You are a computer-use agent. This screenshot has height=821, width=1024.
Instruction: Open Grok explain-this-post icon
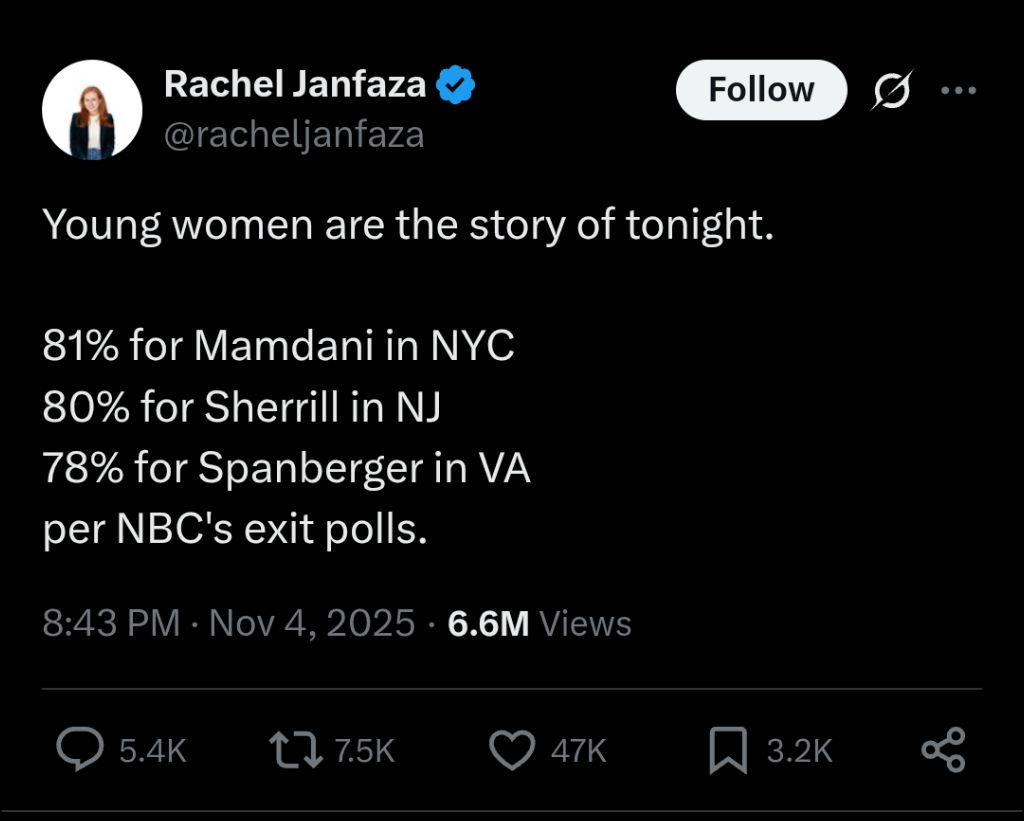pos(890,91)
